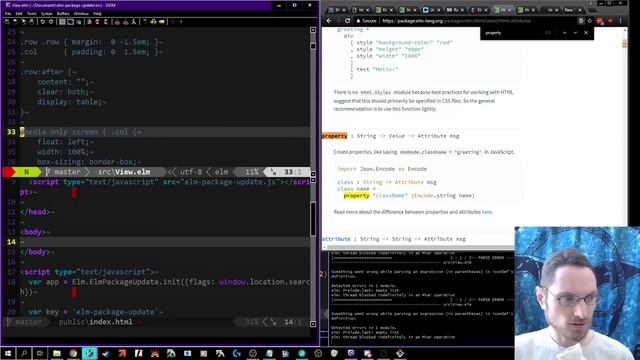Go back in the Chrome browser
The width and height of the screenshot is (640, 360).
[x=329, y=20]
